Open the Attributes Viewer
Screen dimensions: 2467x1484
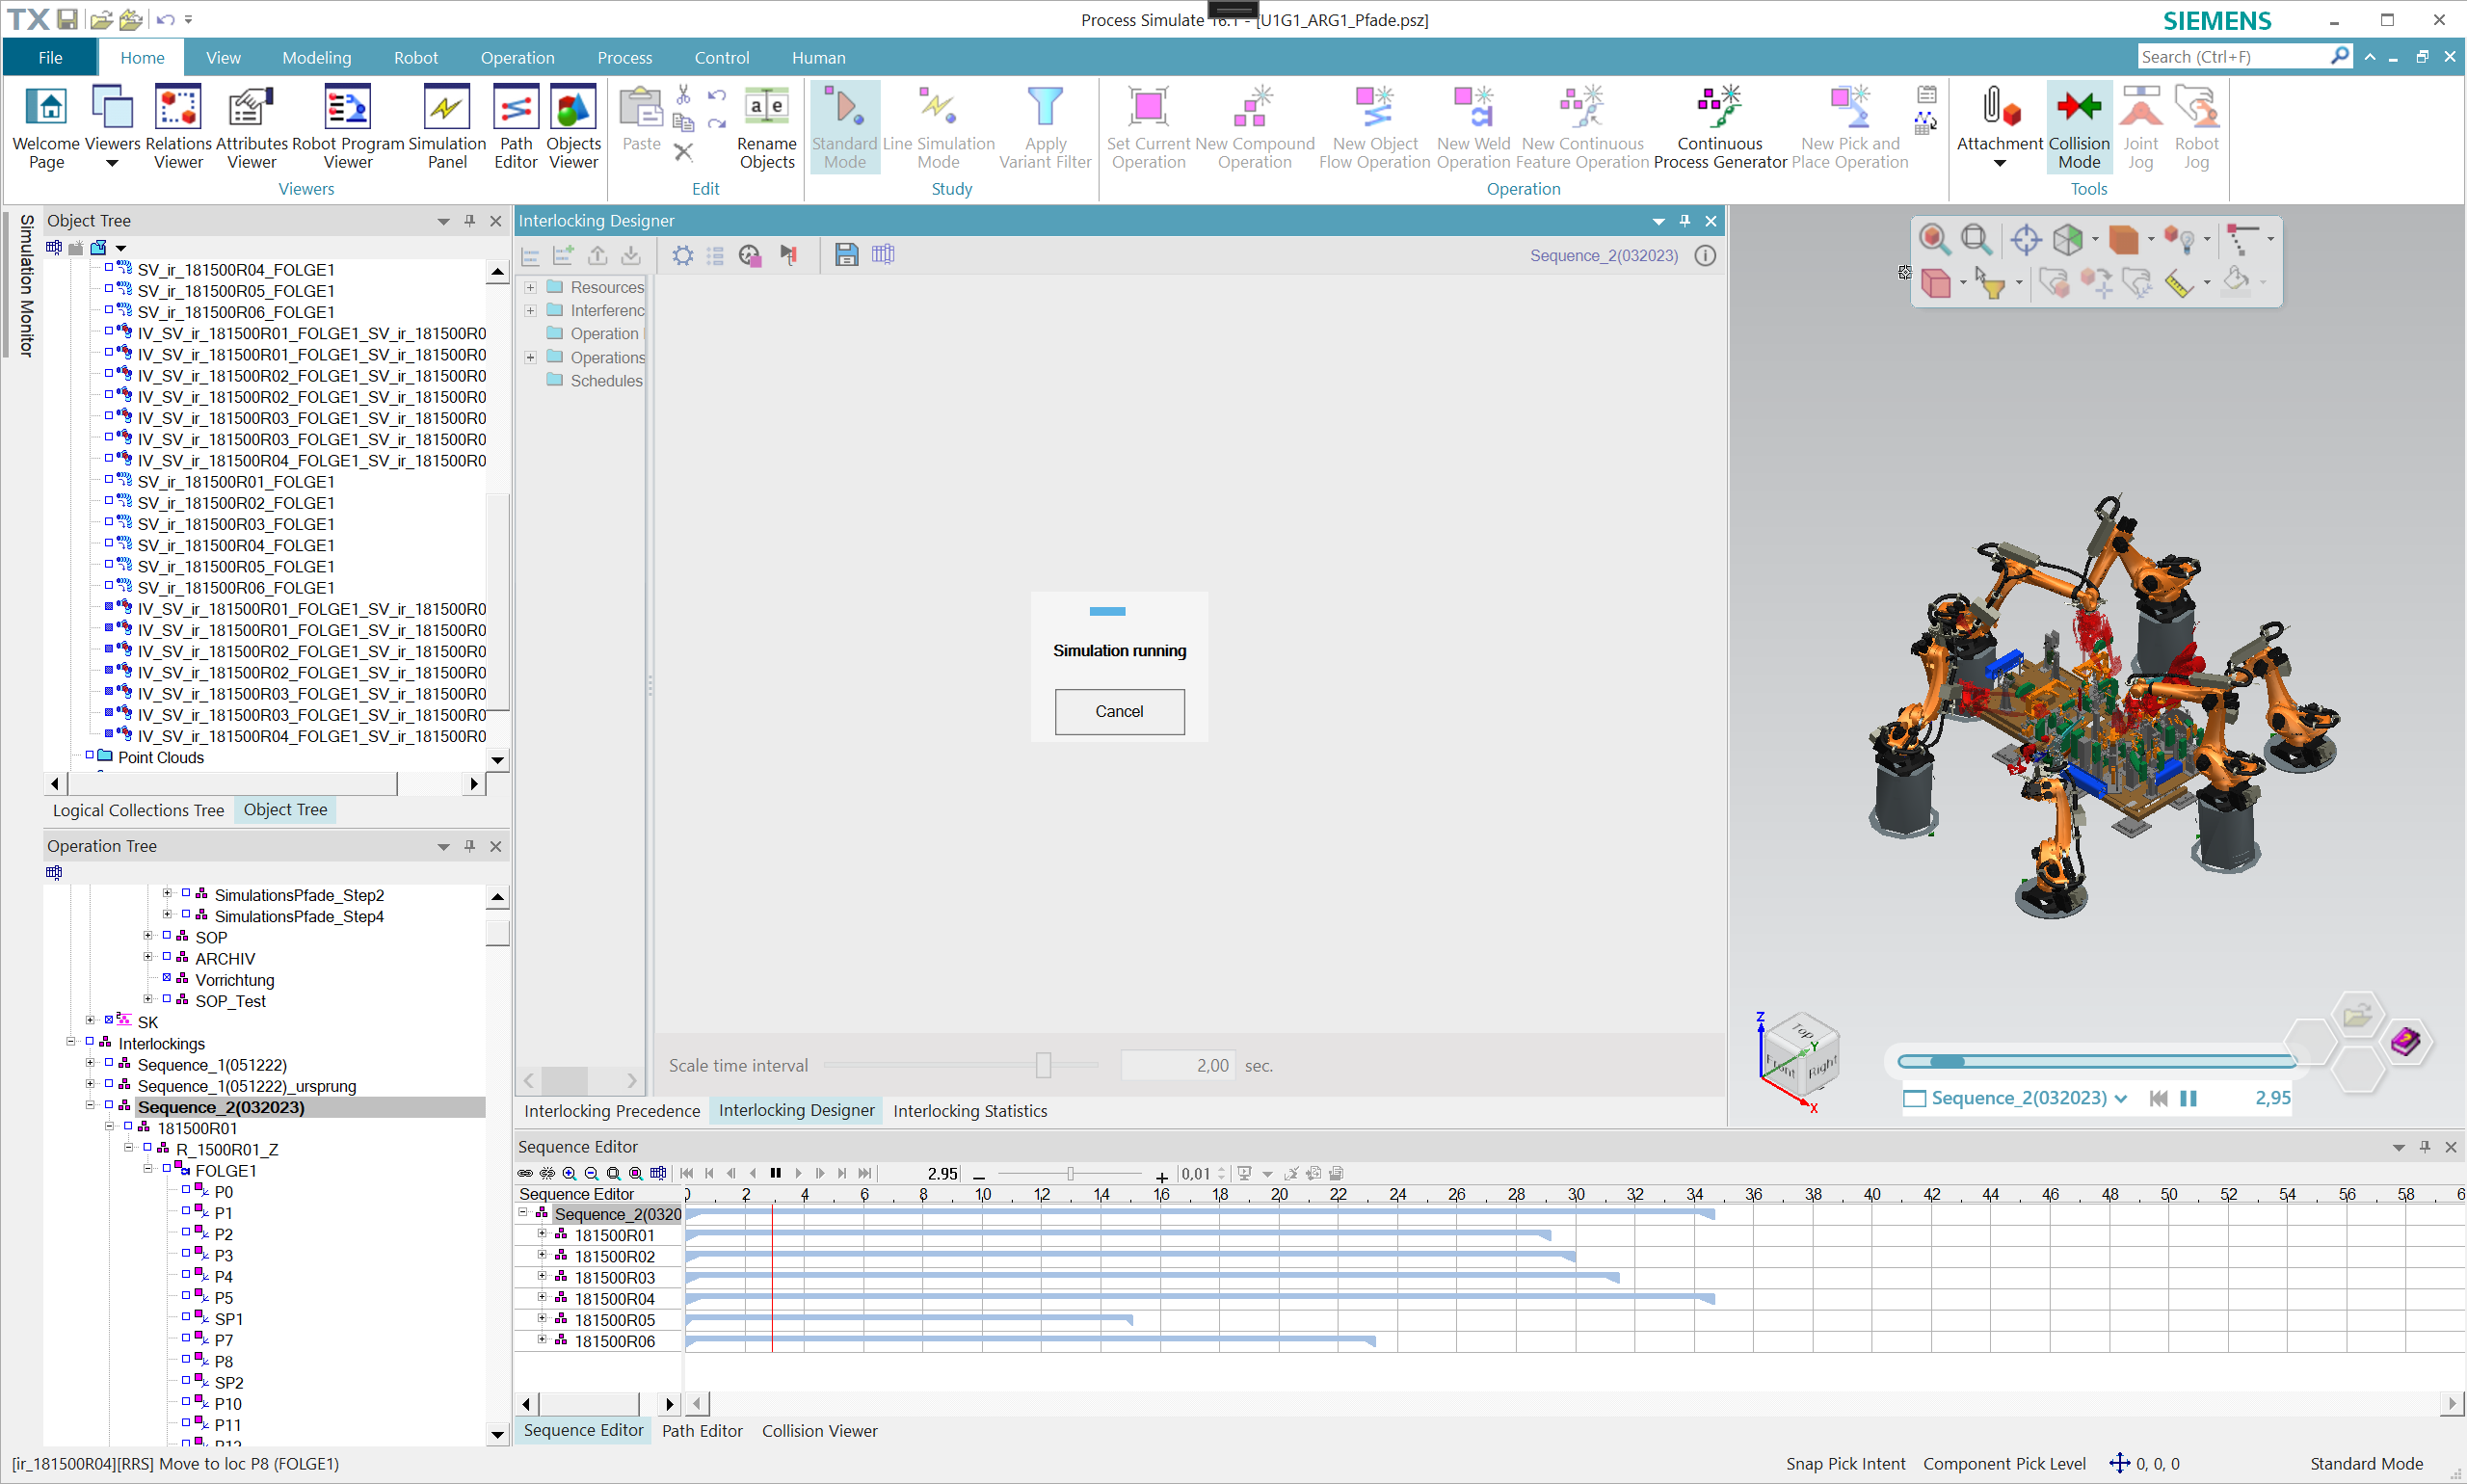(x=251, y=127)
